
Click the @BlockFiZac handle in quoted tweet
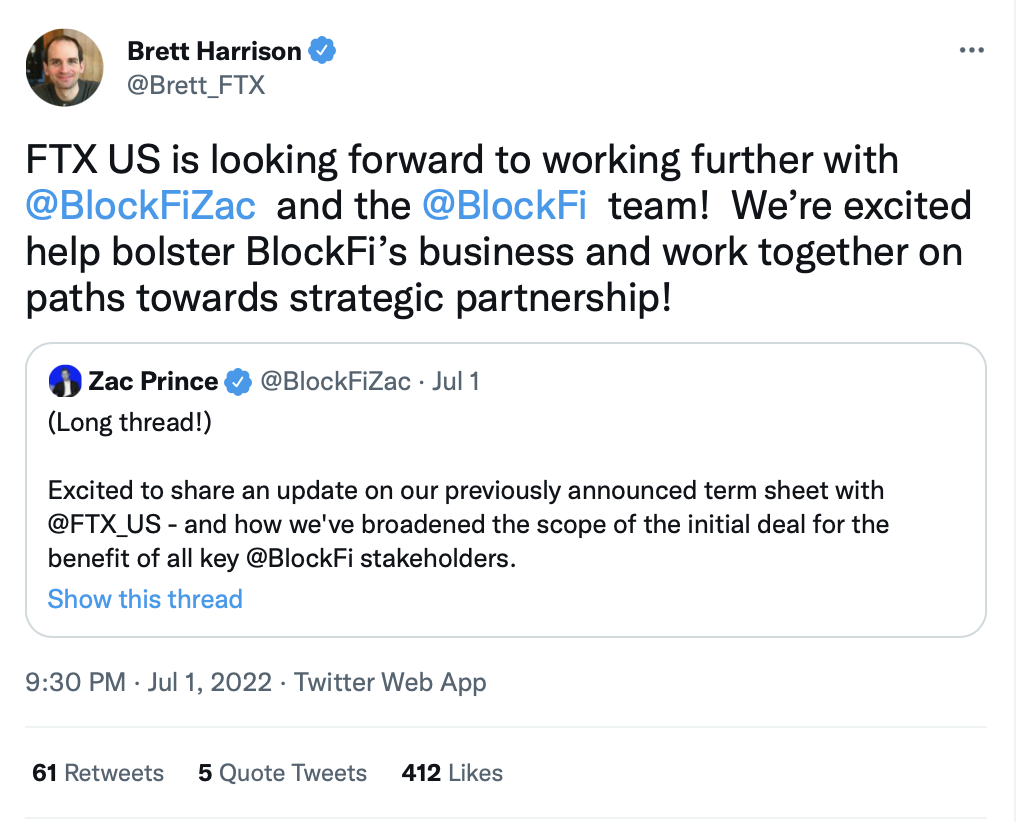tap(335, 381)
